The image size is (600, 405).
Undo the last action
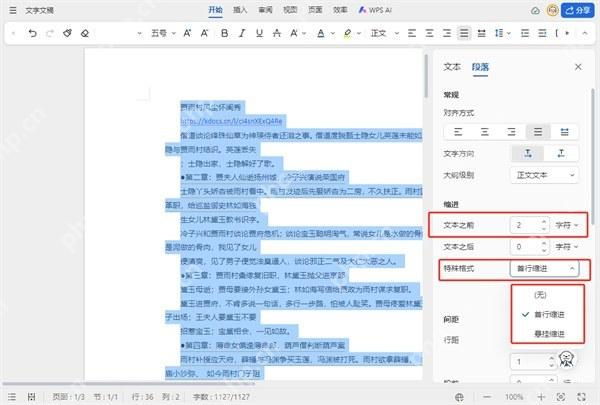(33, 33)
